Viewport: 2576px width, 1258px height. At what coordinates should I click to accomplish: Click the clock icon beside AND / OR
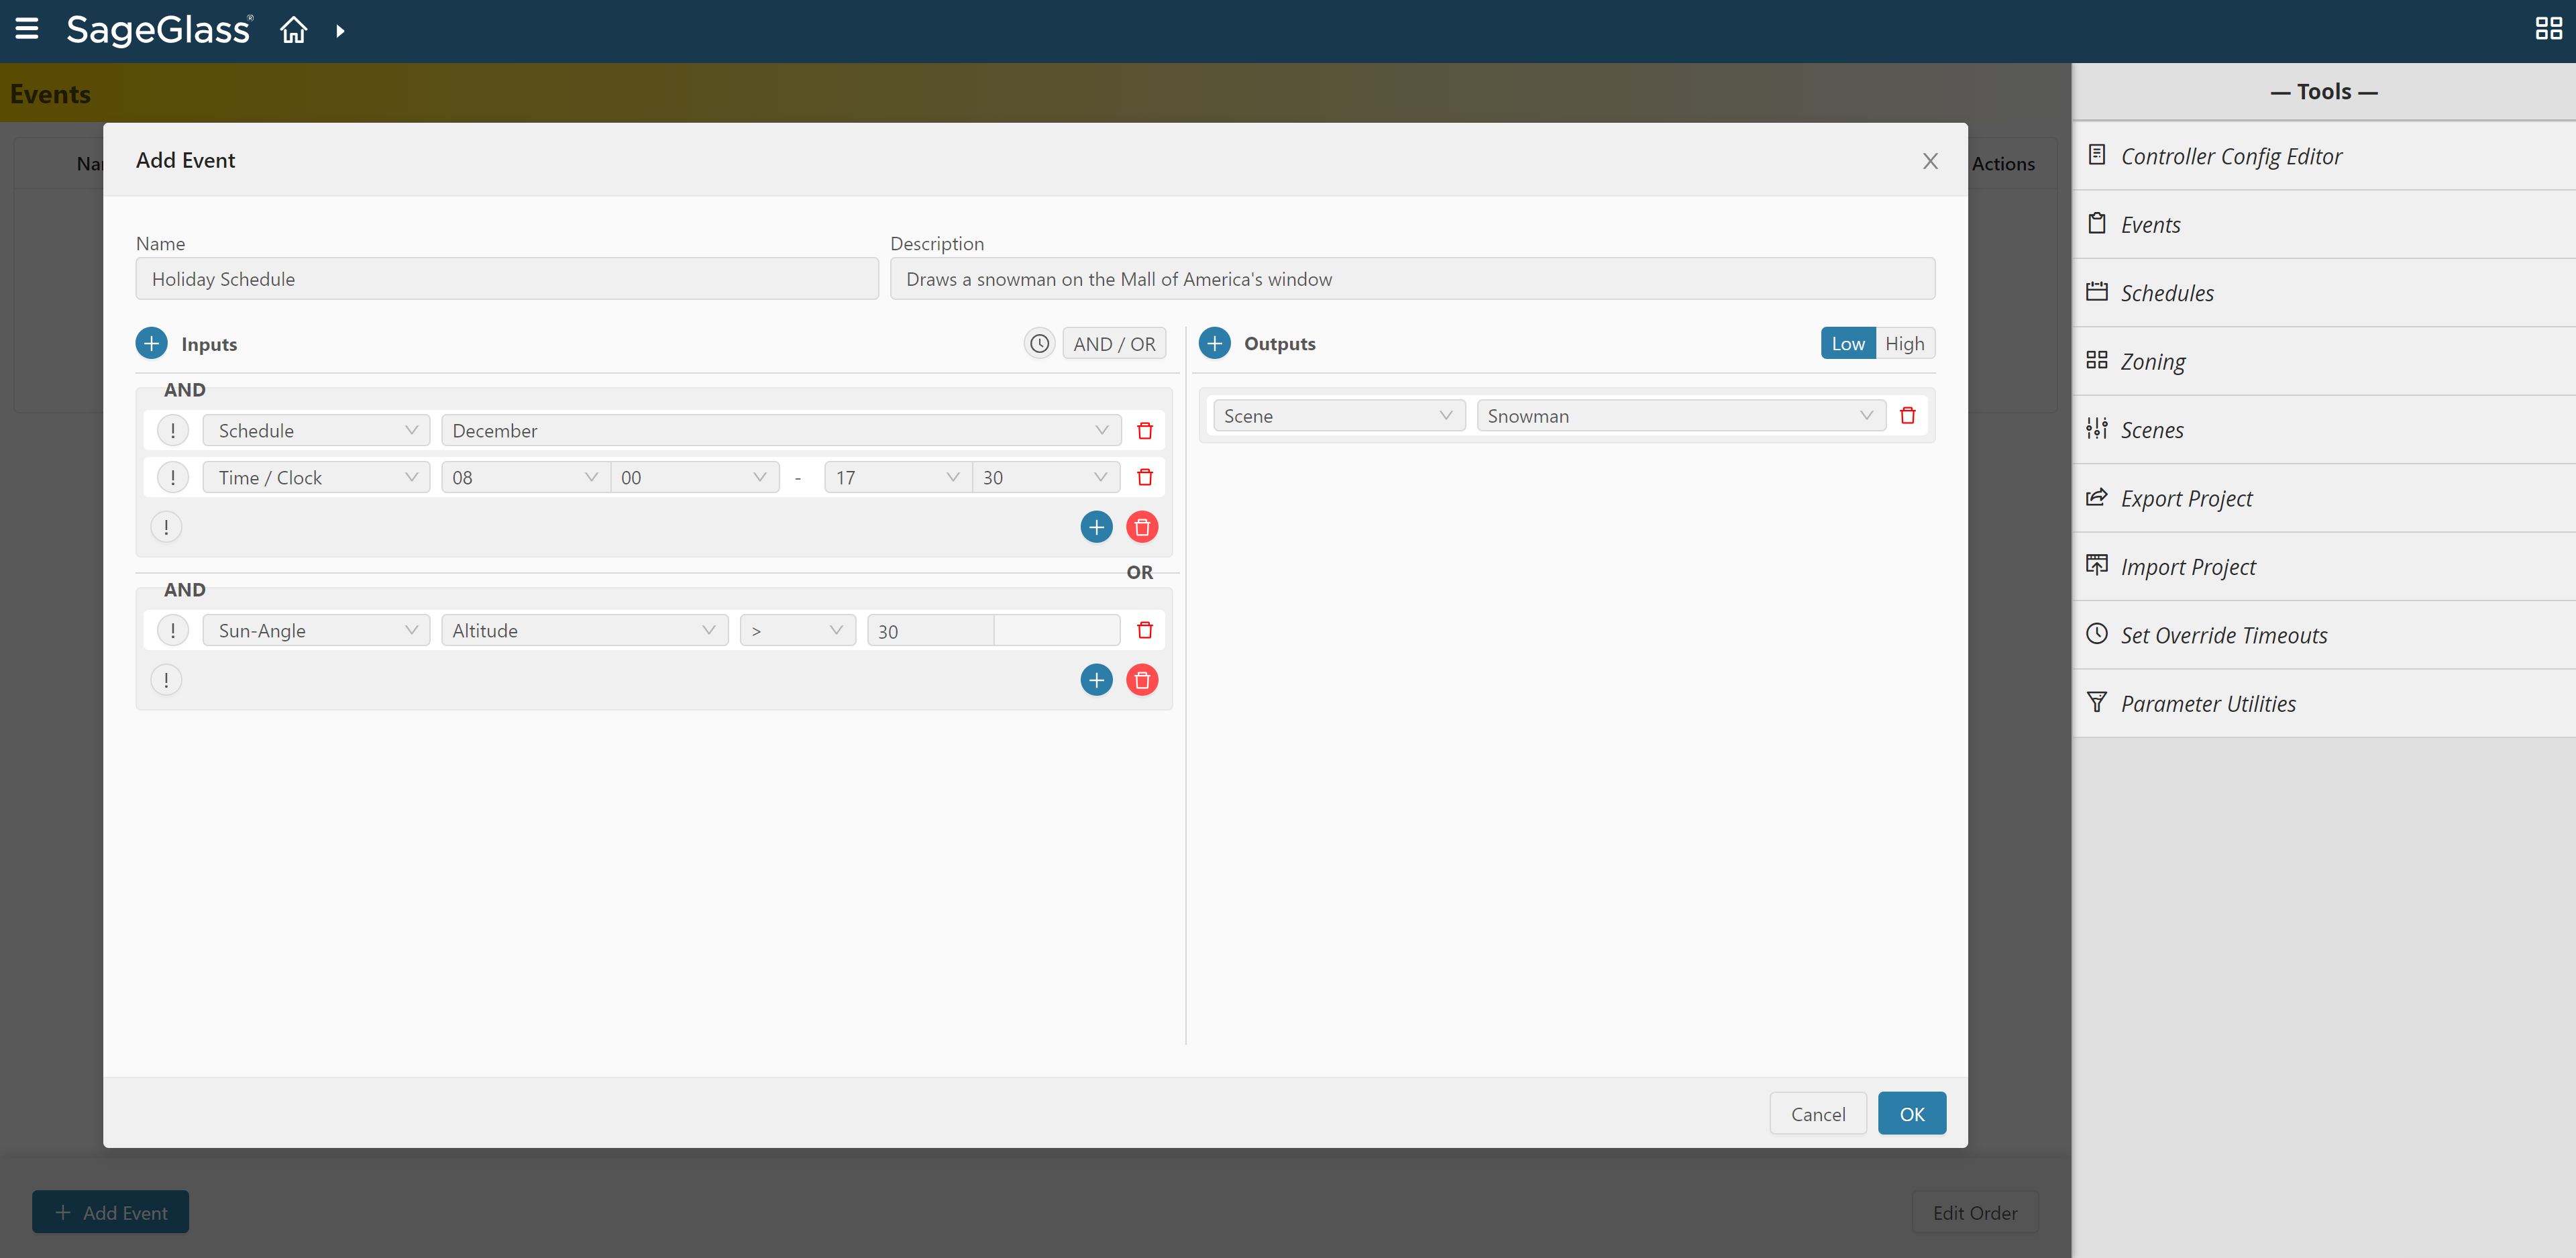coord(1040,344)
